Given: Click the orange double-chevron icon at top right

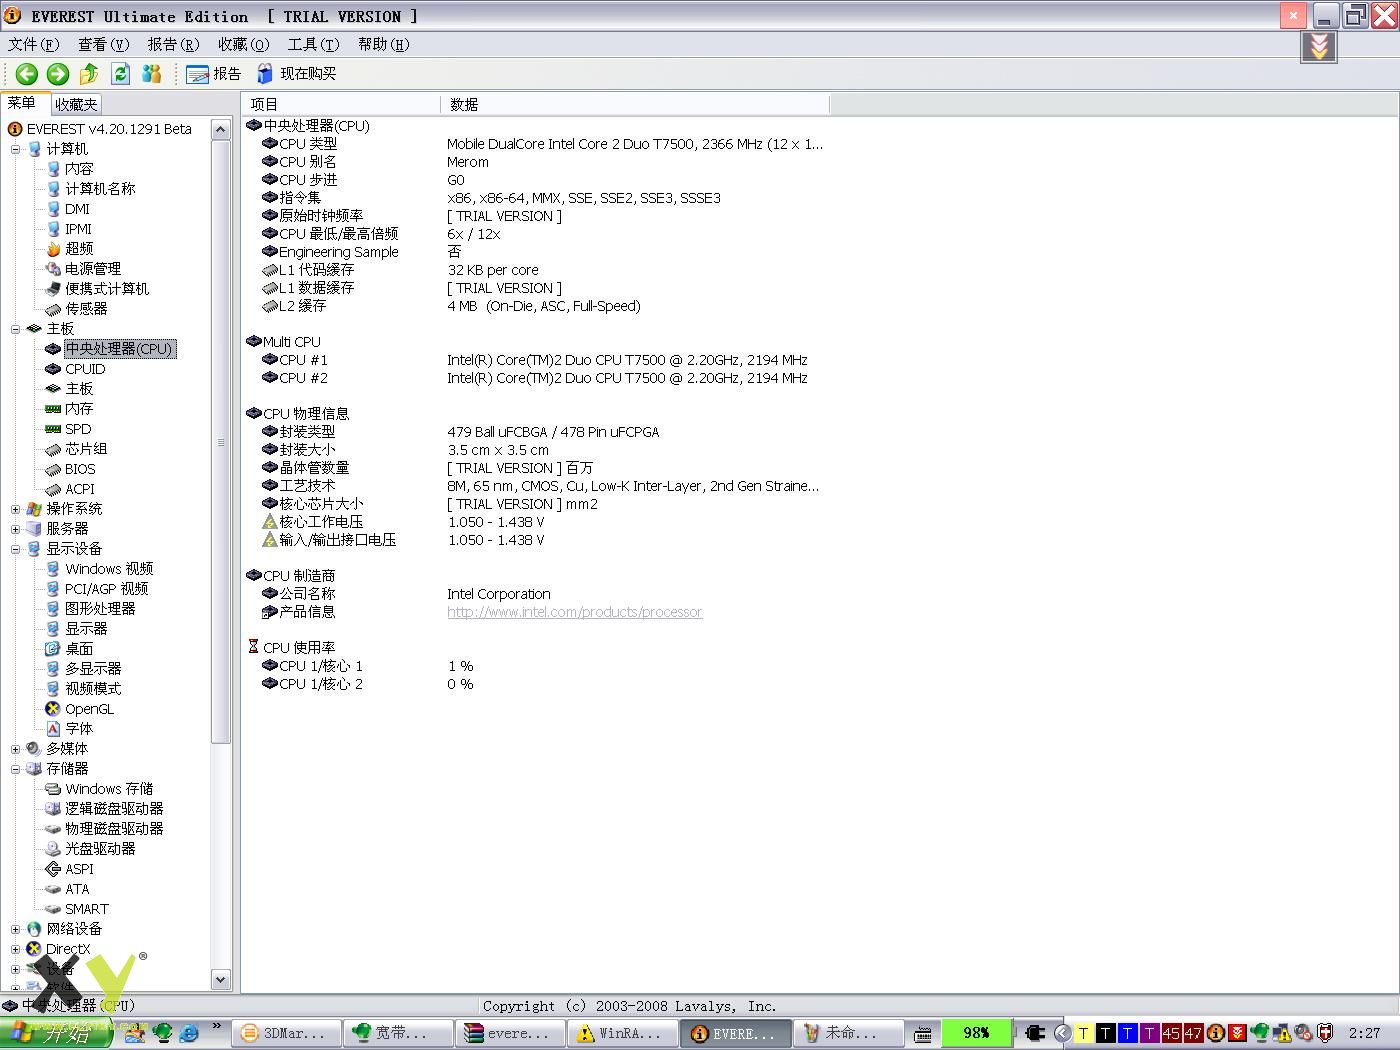Looking at the screenshot, I should pos(1319,46).
